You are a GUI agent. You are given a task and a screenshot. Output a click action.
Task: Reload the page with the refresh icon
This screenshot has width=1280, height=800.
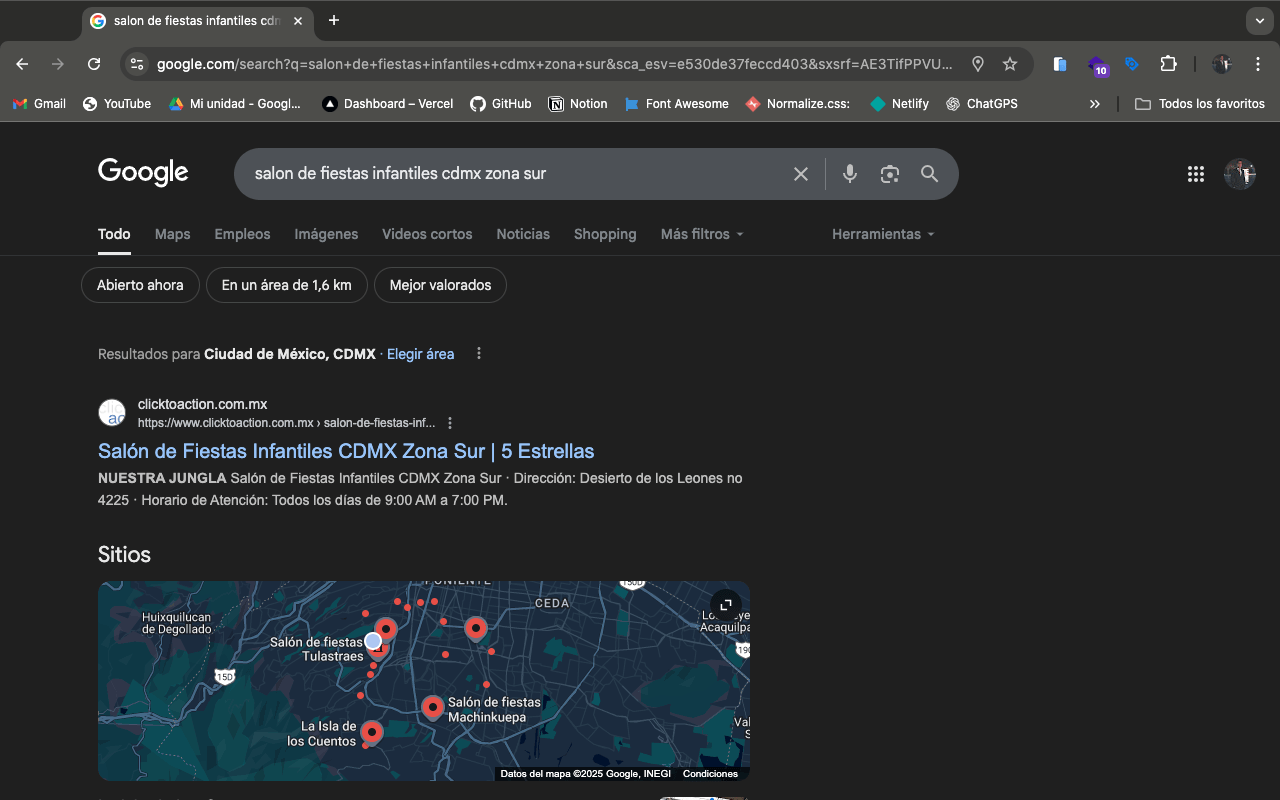(x=94, y=64)
